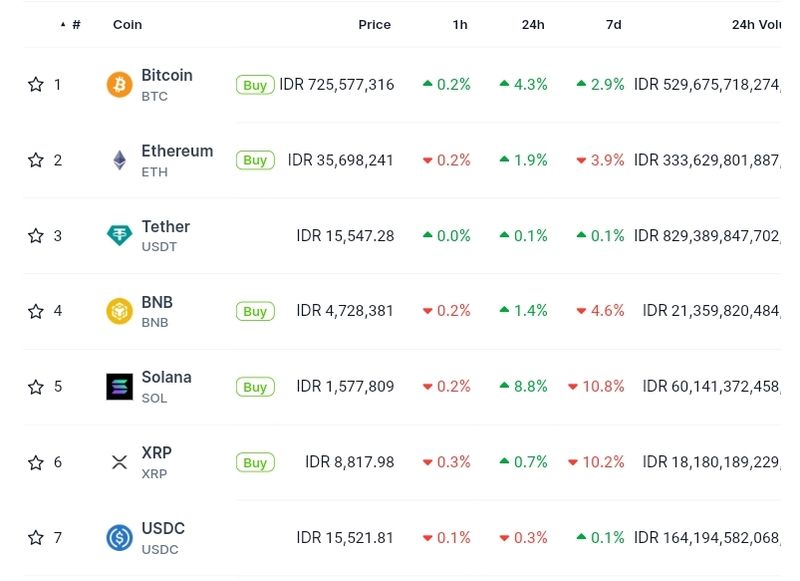800x581 pixels.
Task: Click the USDC logo icon
Action: pyautogui.click(x=119, y=538)
